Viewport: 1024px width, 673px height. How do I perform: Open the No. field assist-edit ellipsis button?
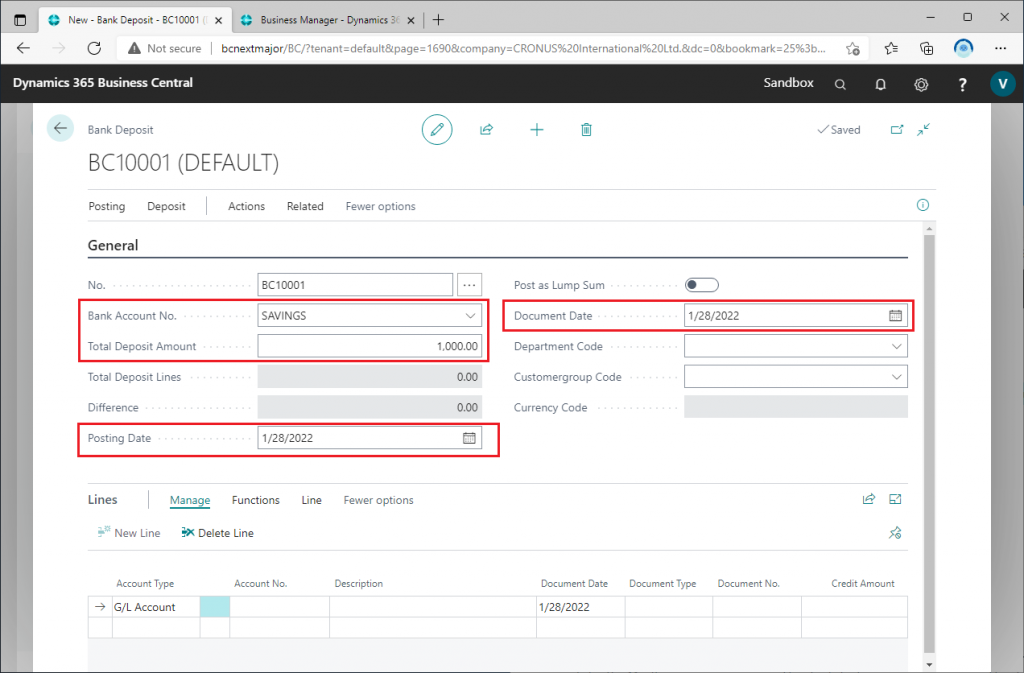469,285
